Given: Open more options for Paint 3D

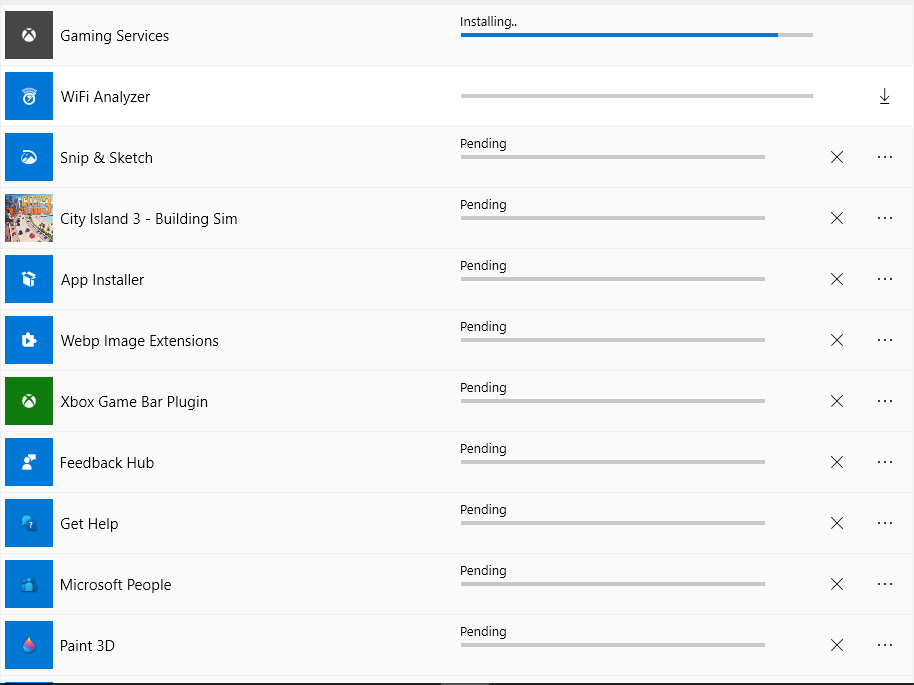Looking at the screenshot, I should pos(885,645).
